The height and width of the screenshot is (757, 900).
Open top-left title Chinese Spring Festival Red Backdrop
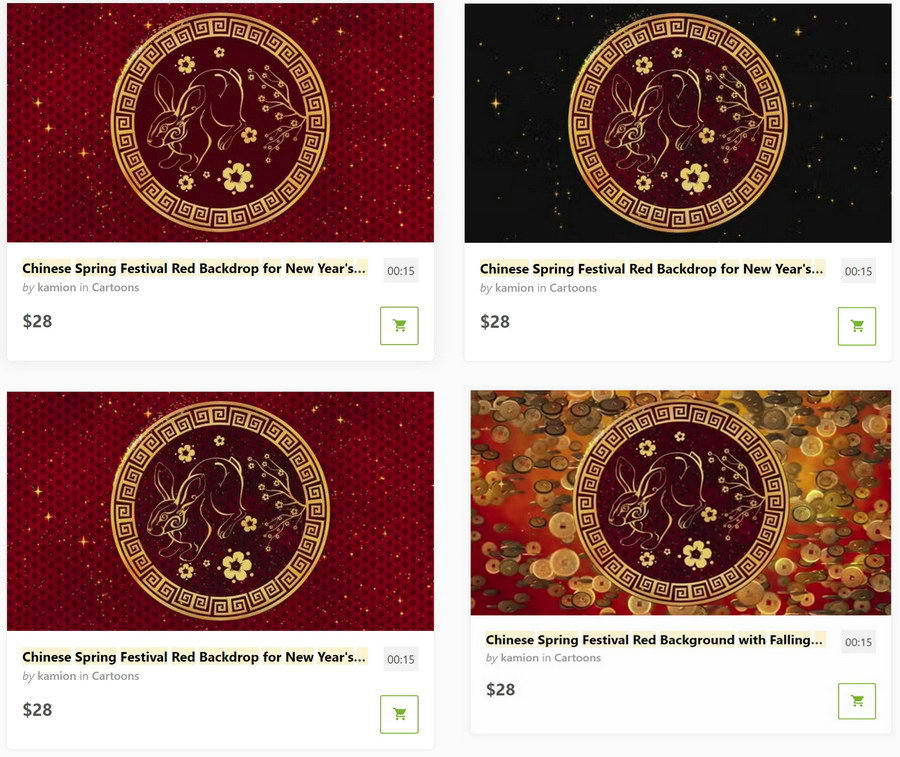[x=194, y=268]
